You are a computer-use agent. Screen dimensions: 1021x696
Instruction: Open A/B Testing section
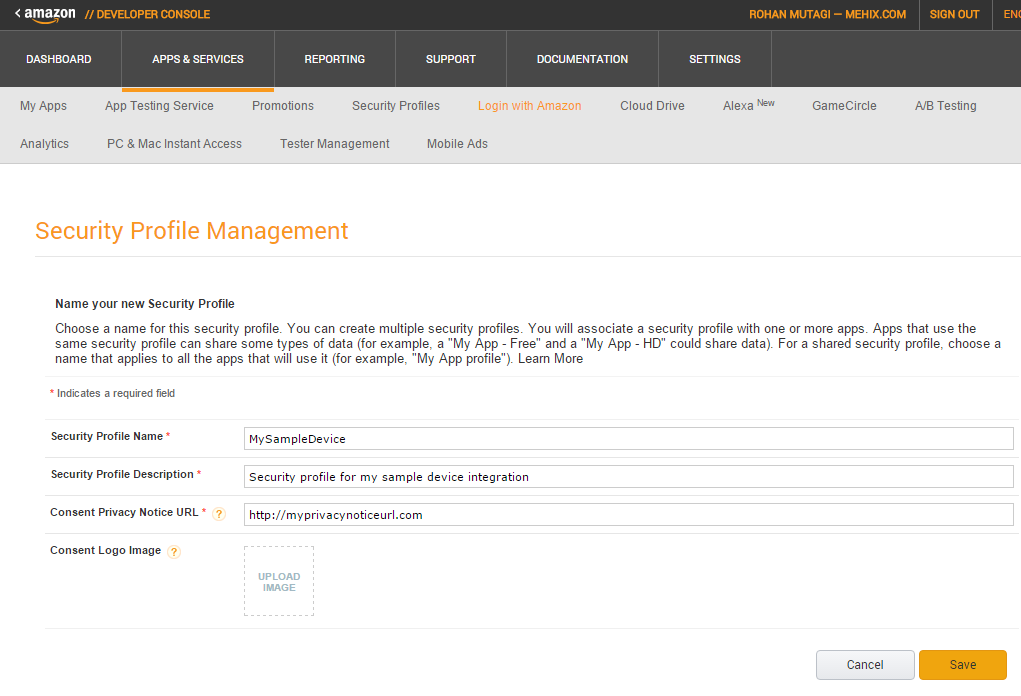(x=945, y=105)
